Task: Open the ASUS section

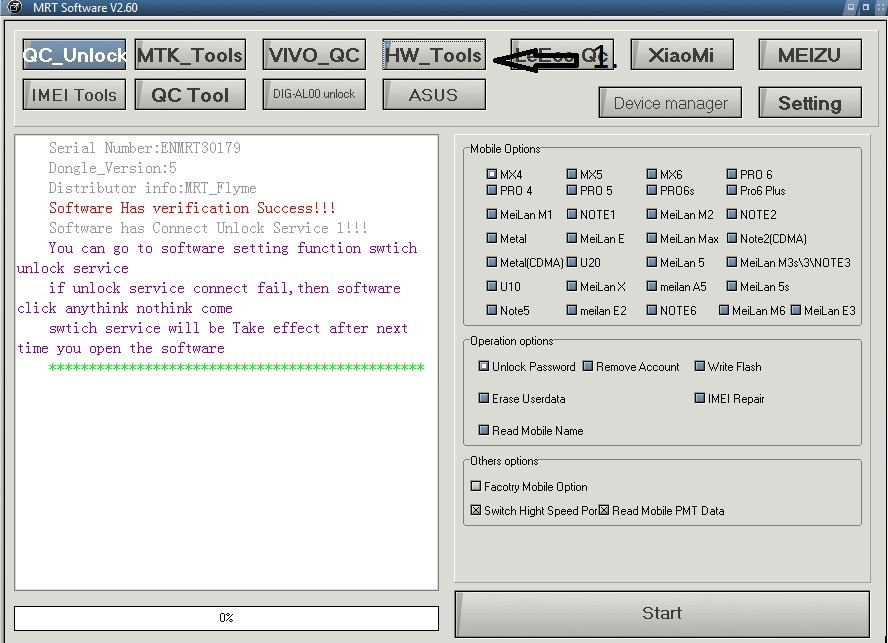Action: pos(434,95)
